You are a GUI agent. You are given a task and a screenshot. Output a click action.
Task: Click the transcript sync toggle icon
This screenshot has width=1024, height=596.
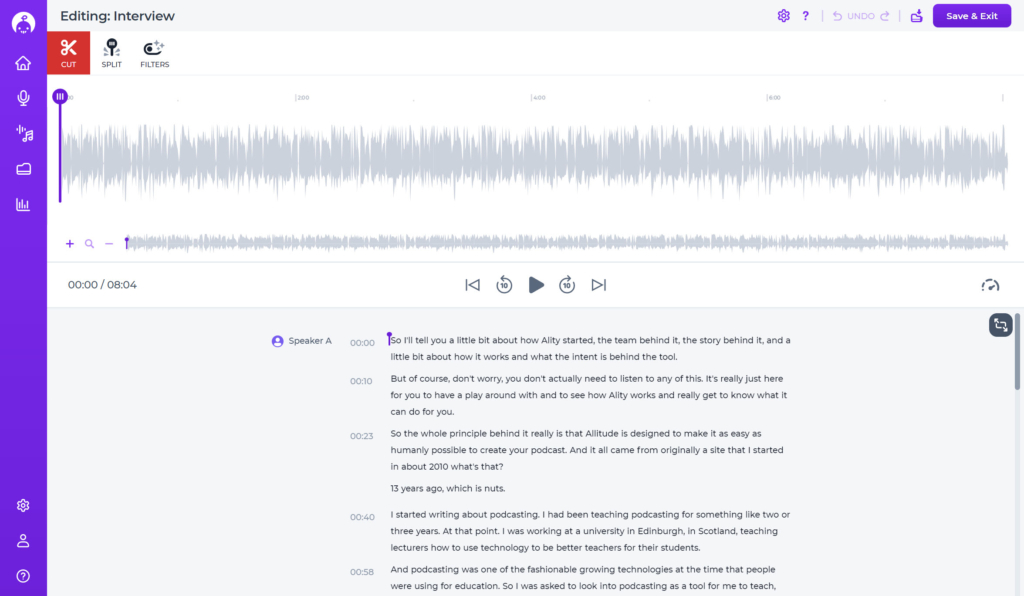point(1000,324)
